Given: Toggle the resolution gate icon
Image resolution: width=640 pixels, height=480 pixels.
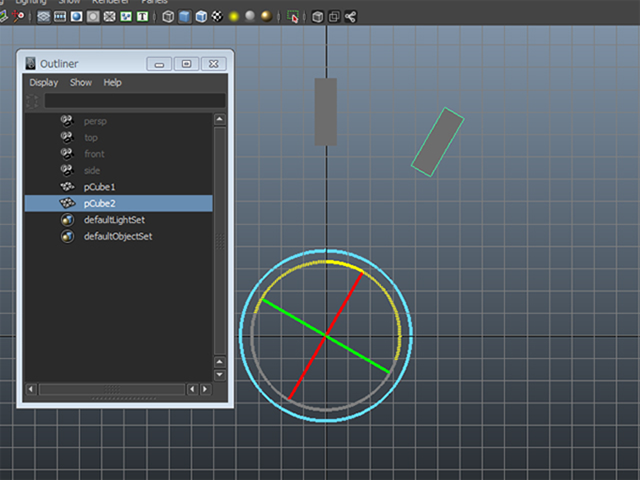Looking at the screenshot, I should point(76,17).
